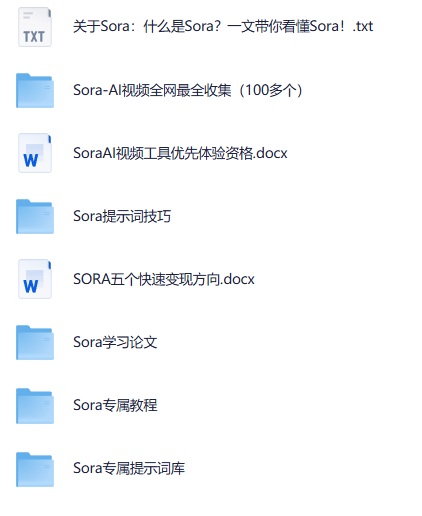
Task: Open the Sora提示词技巧 folder icon
Action: coord(35,216)
